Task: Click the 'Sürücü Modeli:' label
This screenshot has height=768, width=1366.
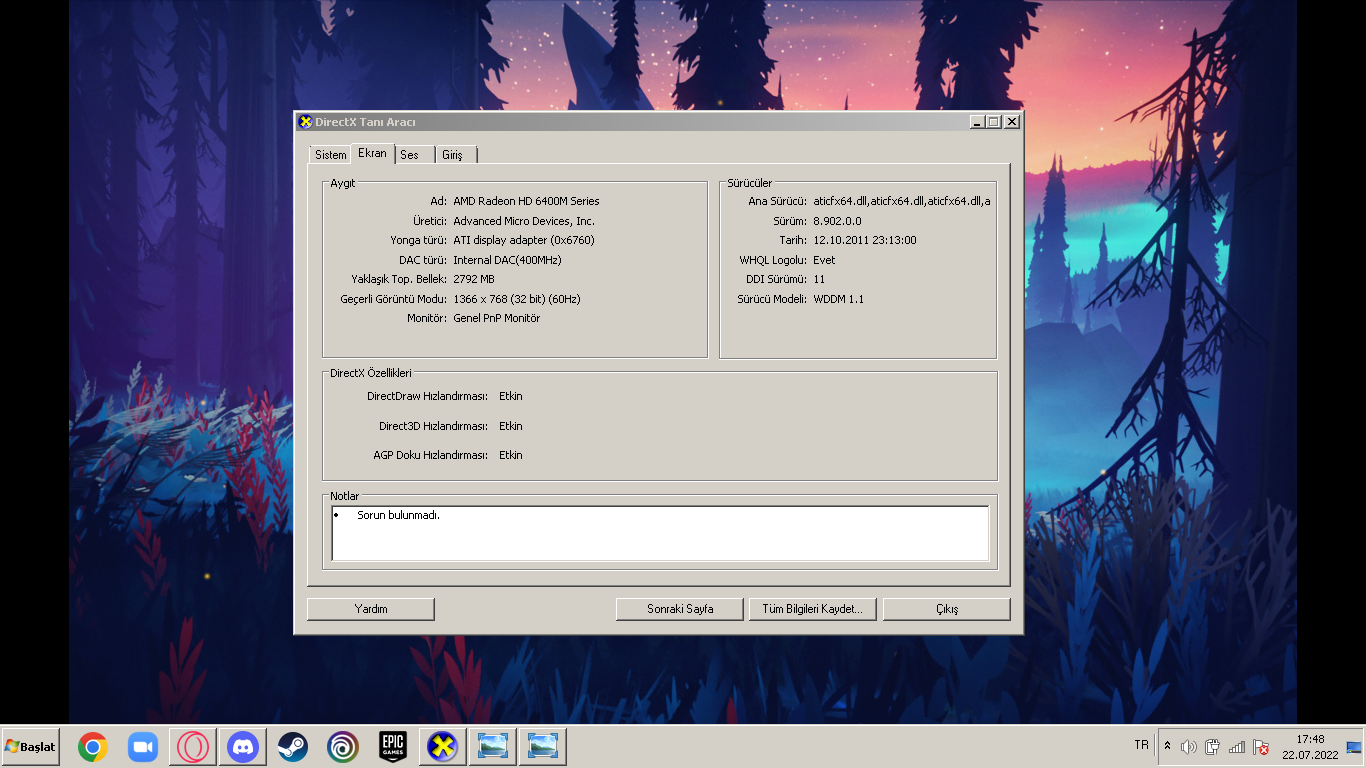Action: click(772, 299)
